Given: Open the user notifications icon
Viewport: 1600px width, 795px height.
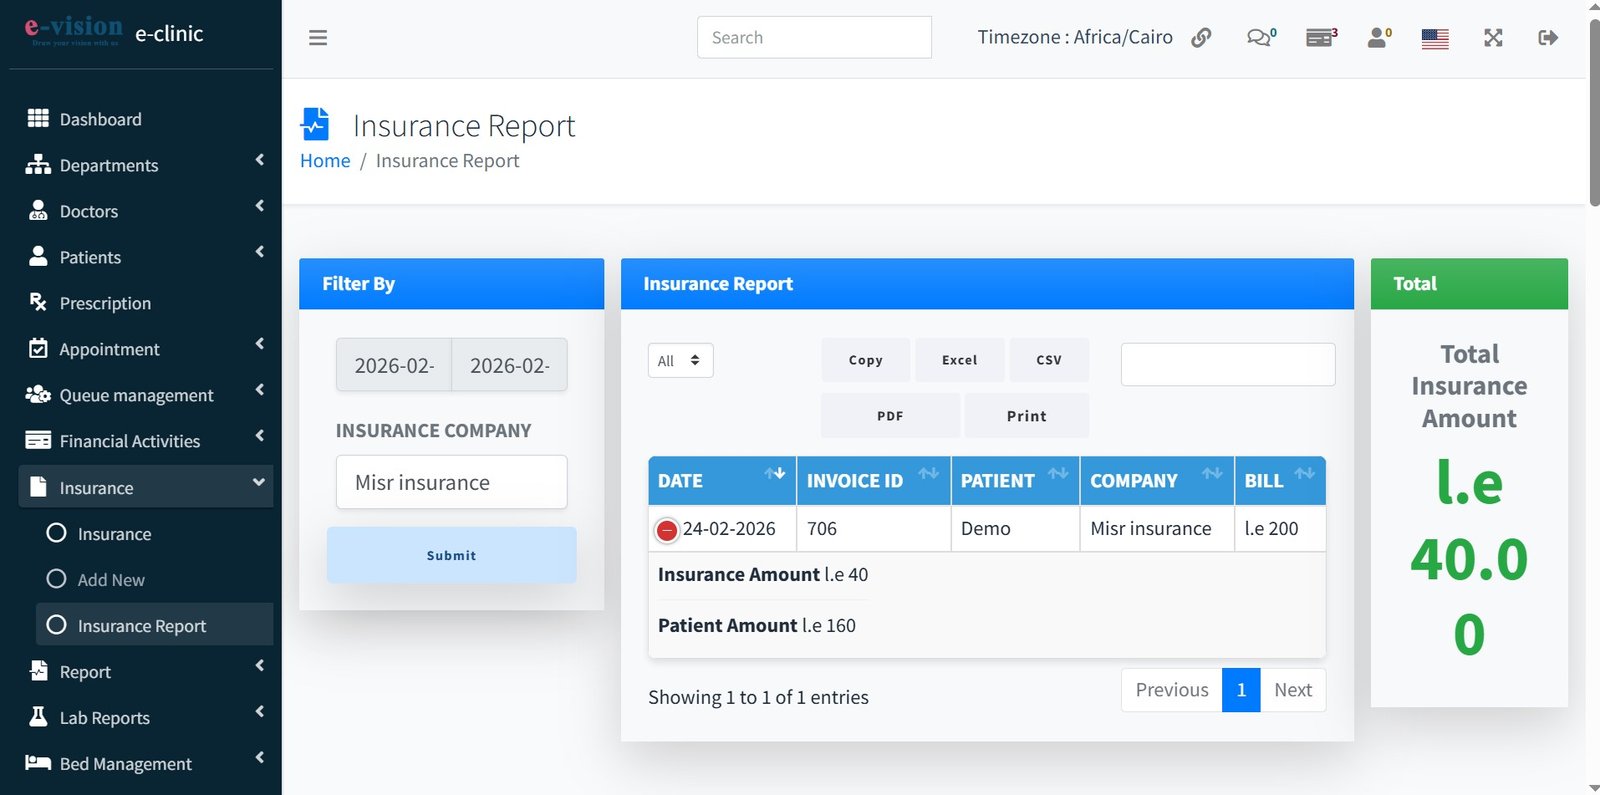Looking at the screenshot, I should (x=1379, y=38).
